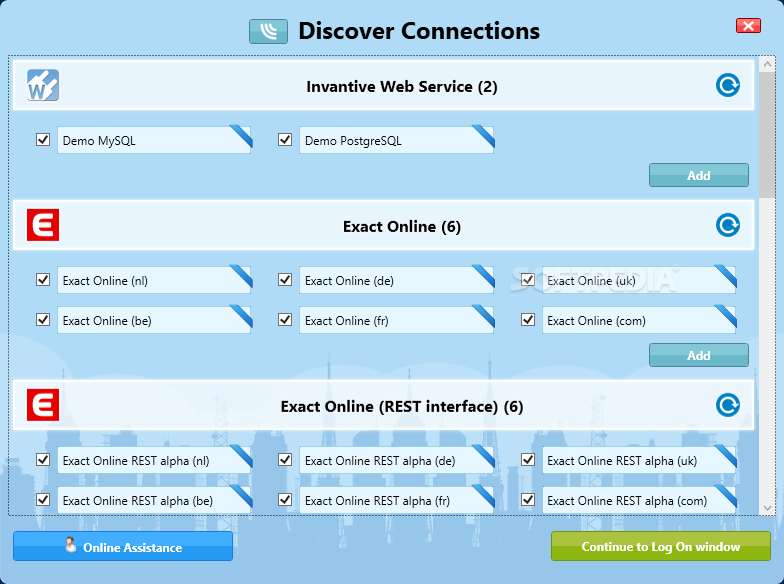Uncheck the Demo MySQL checkbox
Screen dimensions: 784x584
[x=43, y=140]
